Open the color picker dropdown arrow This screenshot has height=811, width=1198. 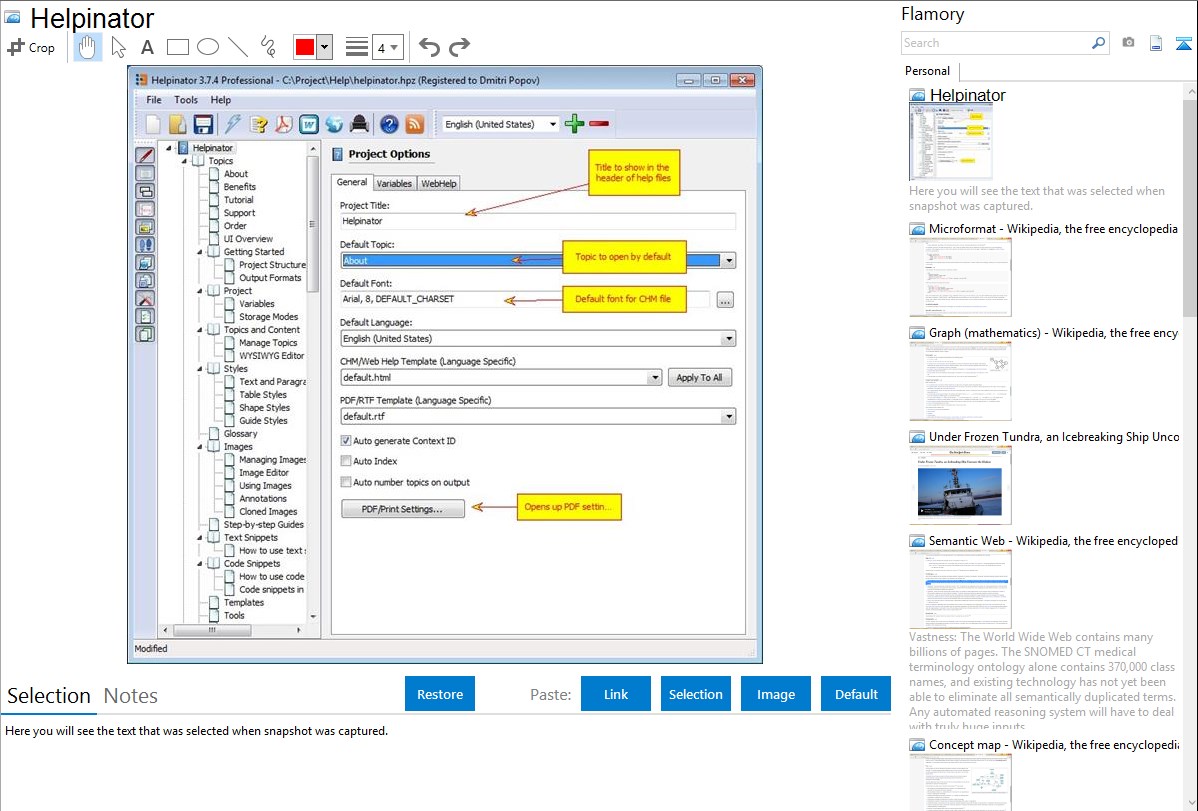[x=325, y=47]
